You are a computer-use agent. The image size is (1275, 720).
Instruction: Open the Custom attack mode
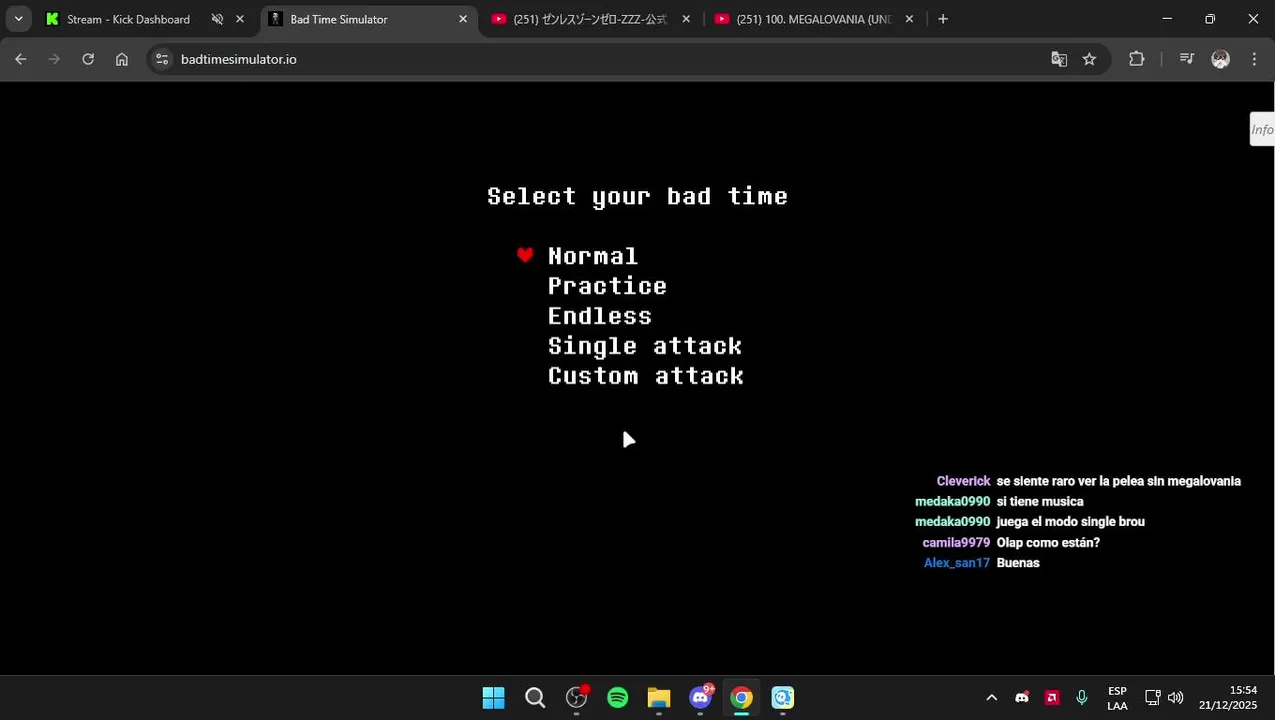(646, 376)
